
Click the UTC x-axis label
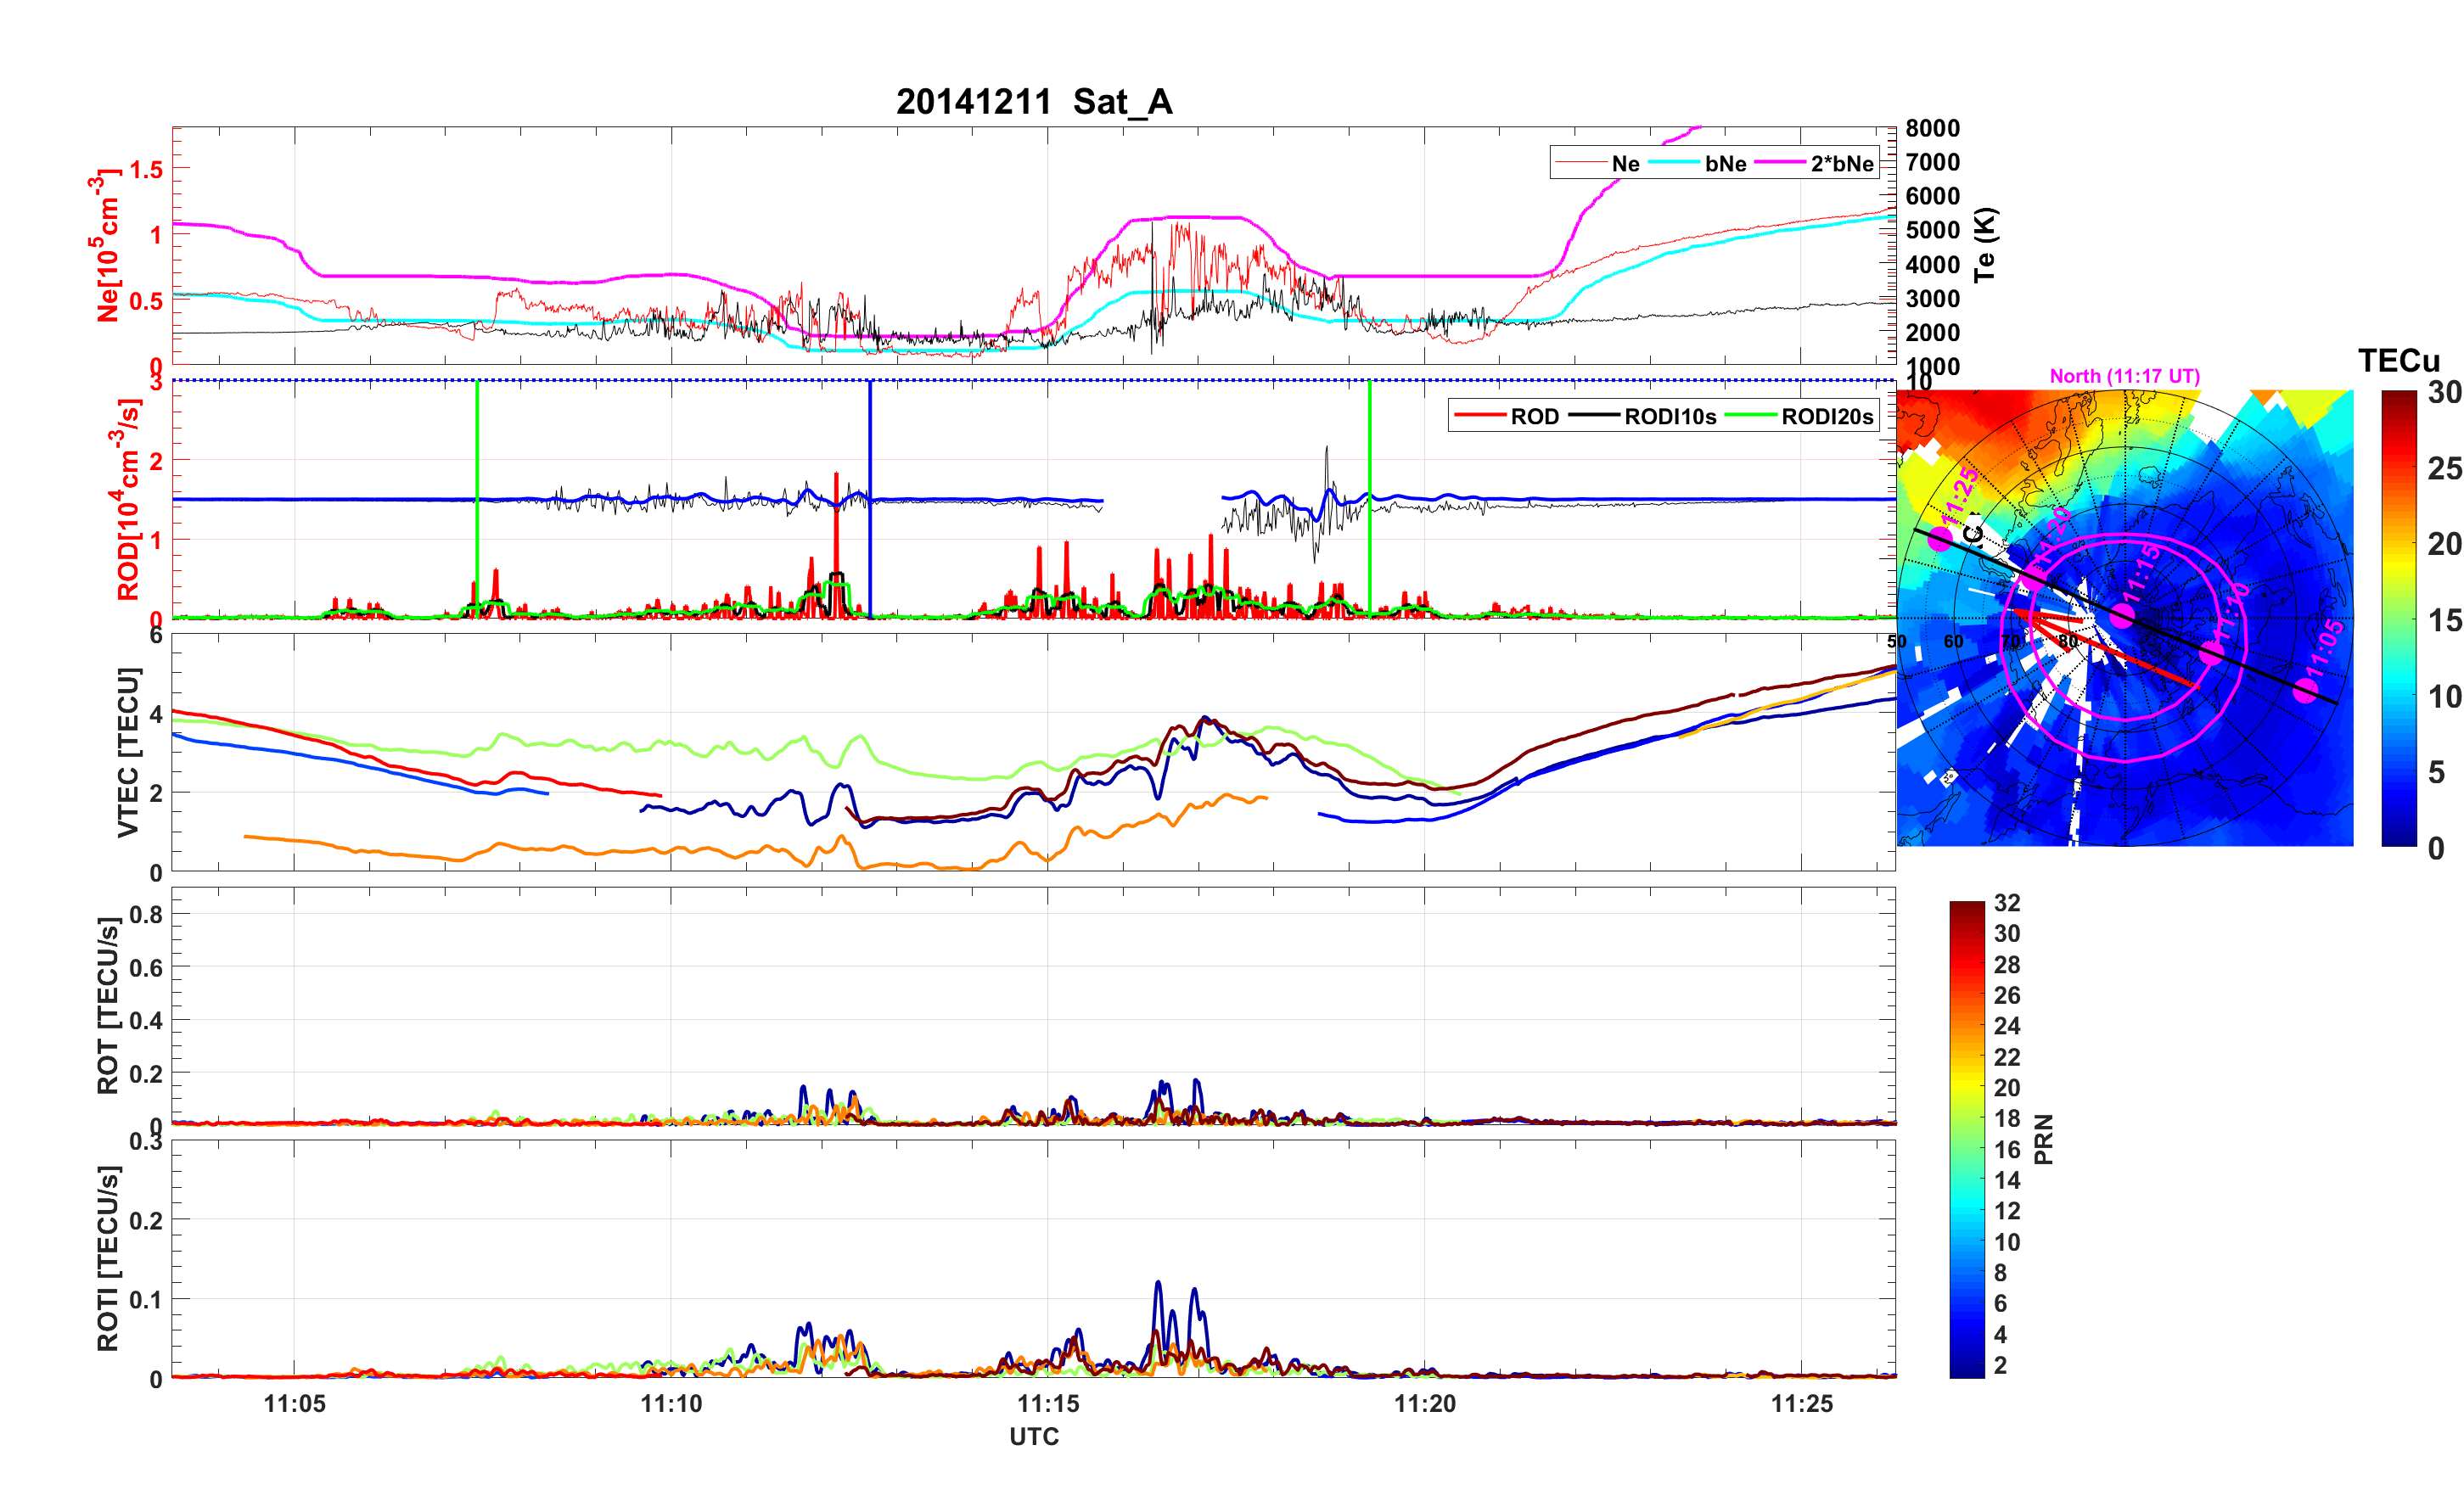click(x=1033, y=1436)
